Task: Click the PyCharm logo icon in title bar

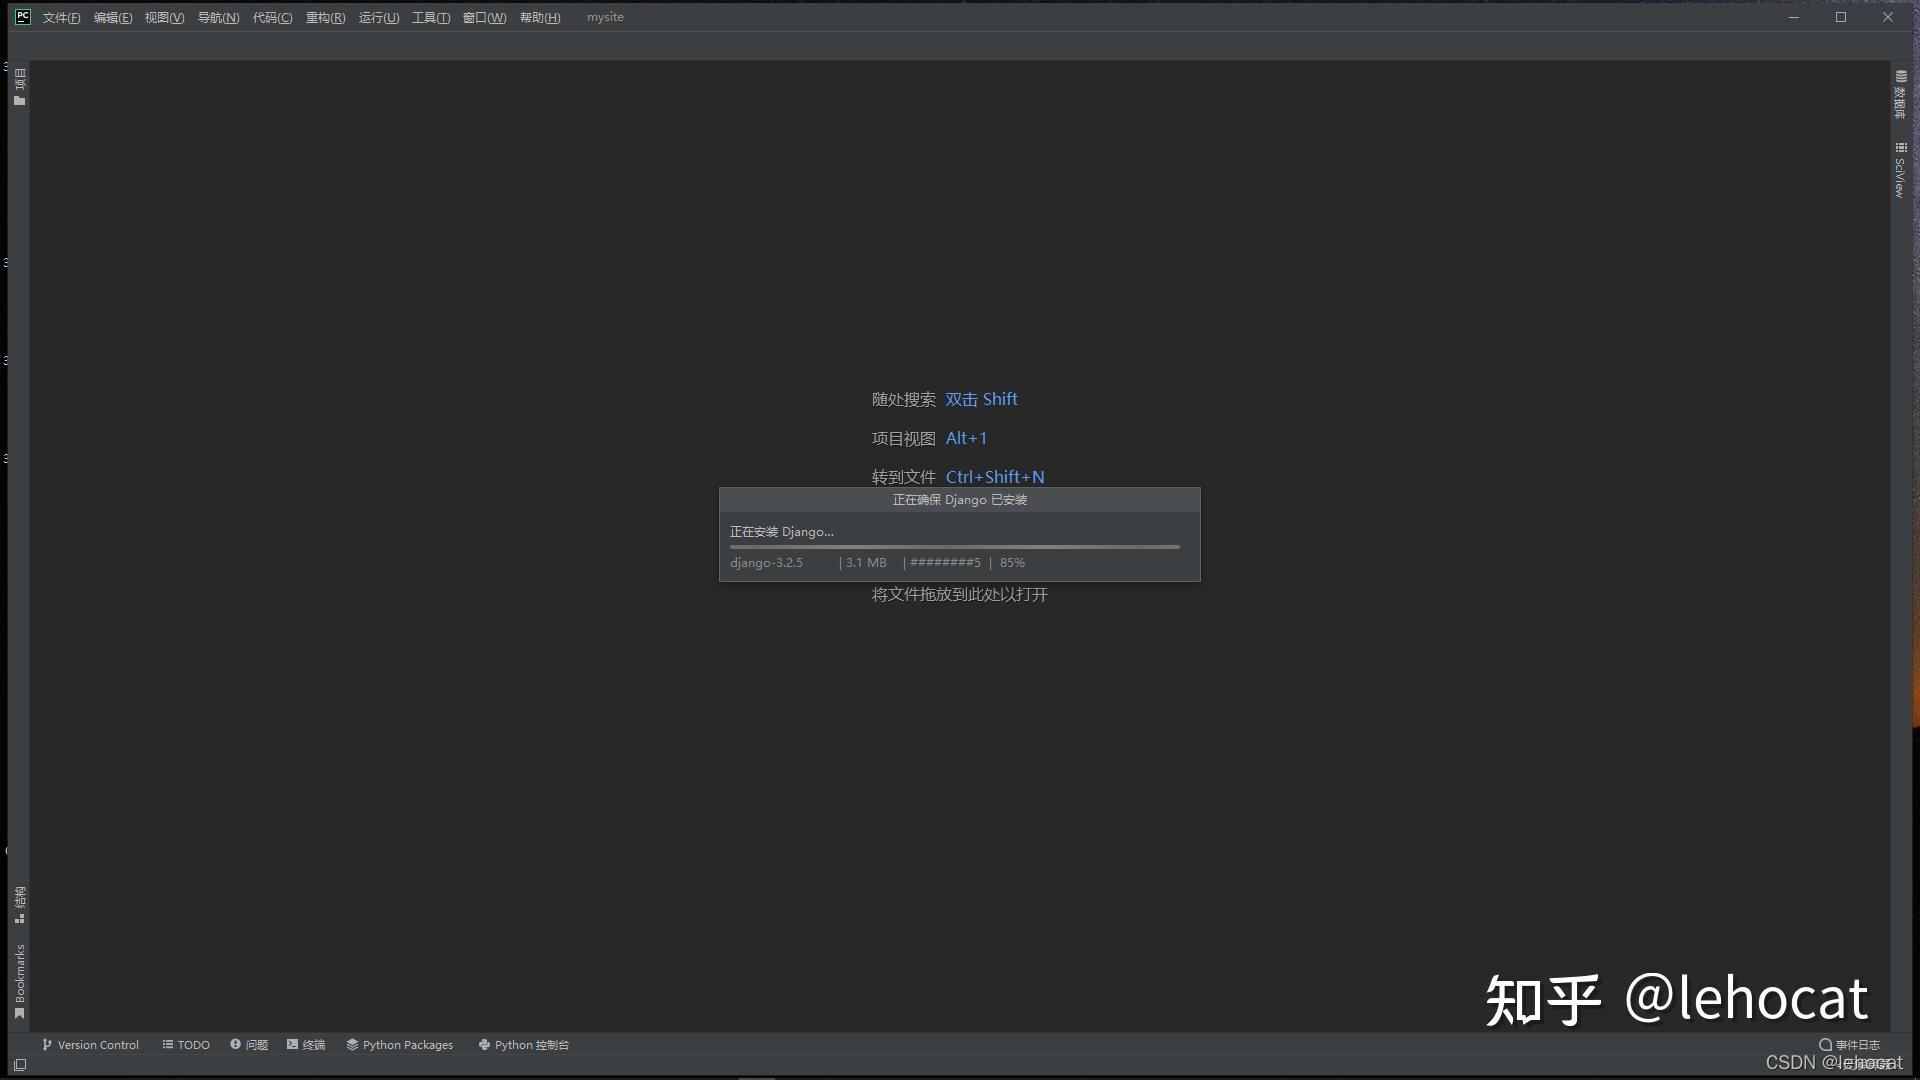Action: click(23, 17)
